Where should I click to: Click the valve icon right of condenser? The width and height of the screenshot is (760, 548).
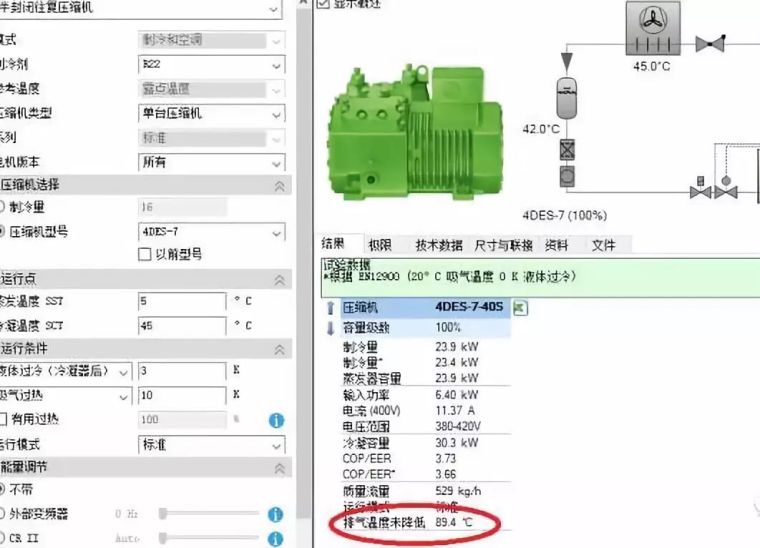[711, 43]
